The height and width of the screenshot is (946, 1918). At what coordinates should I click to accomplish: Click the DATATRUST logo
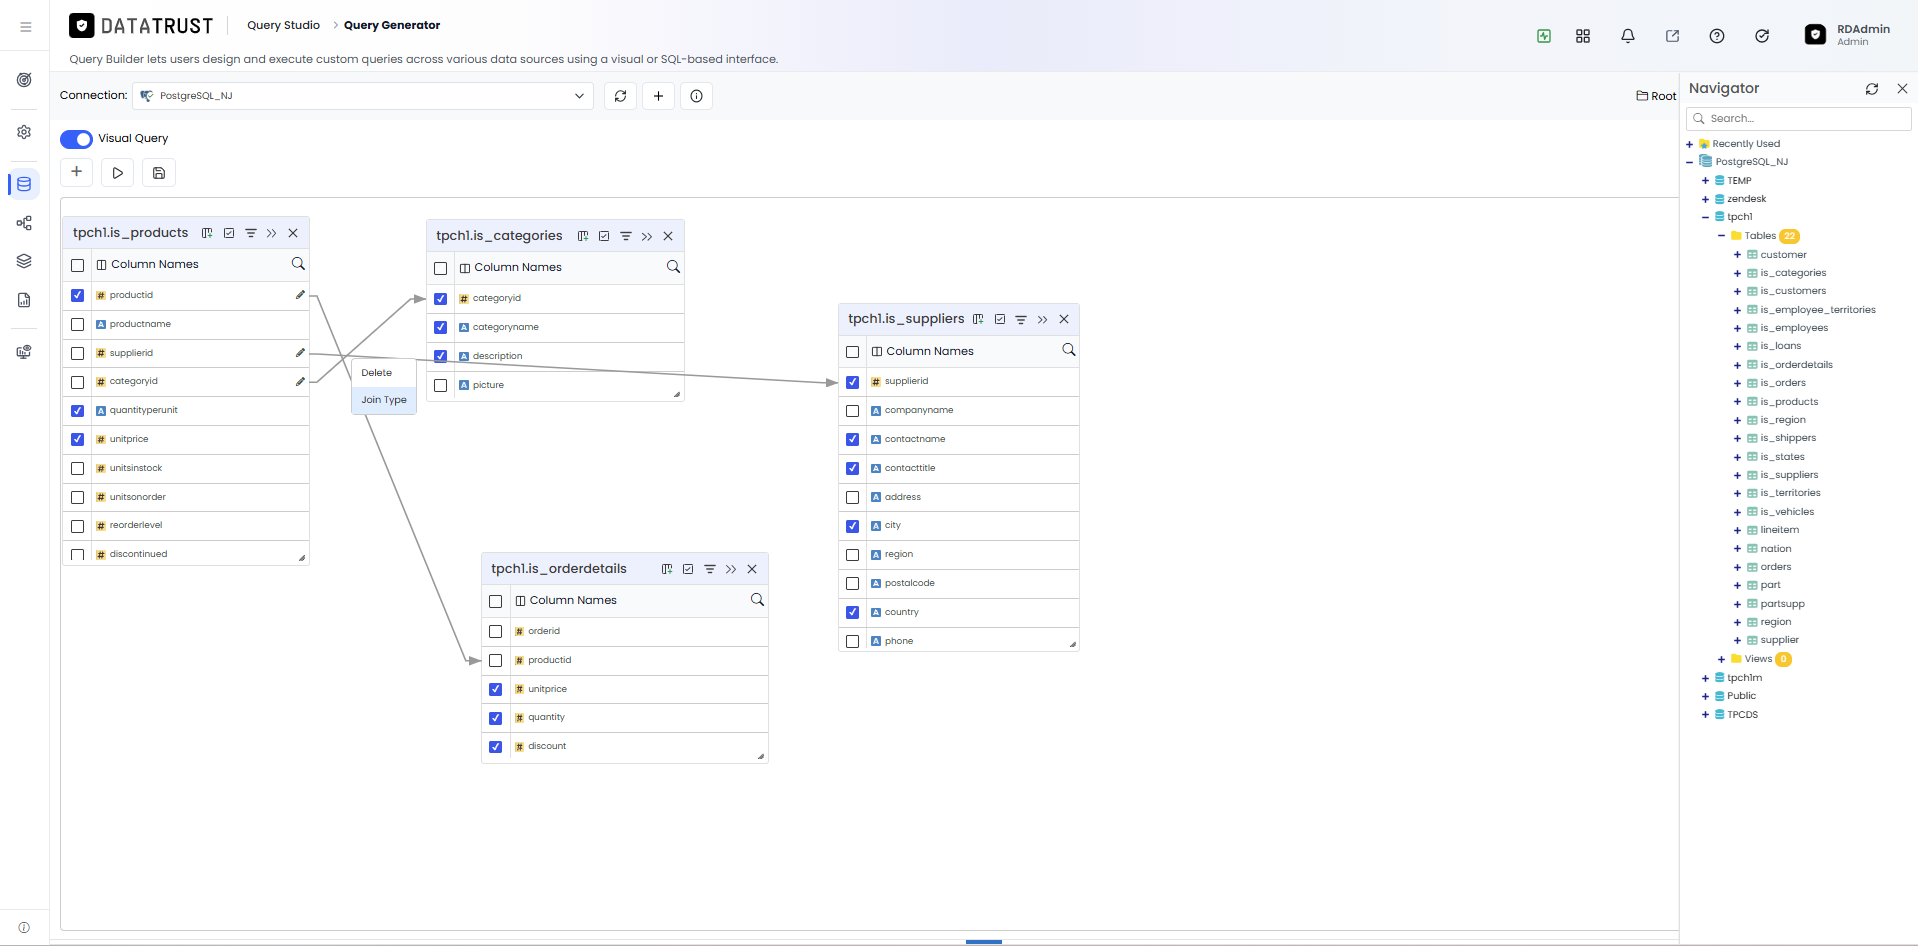141,26
